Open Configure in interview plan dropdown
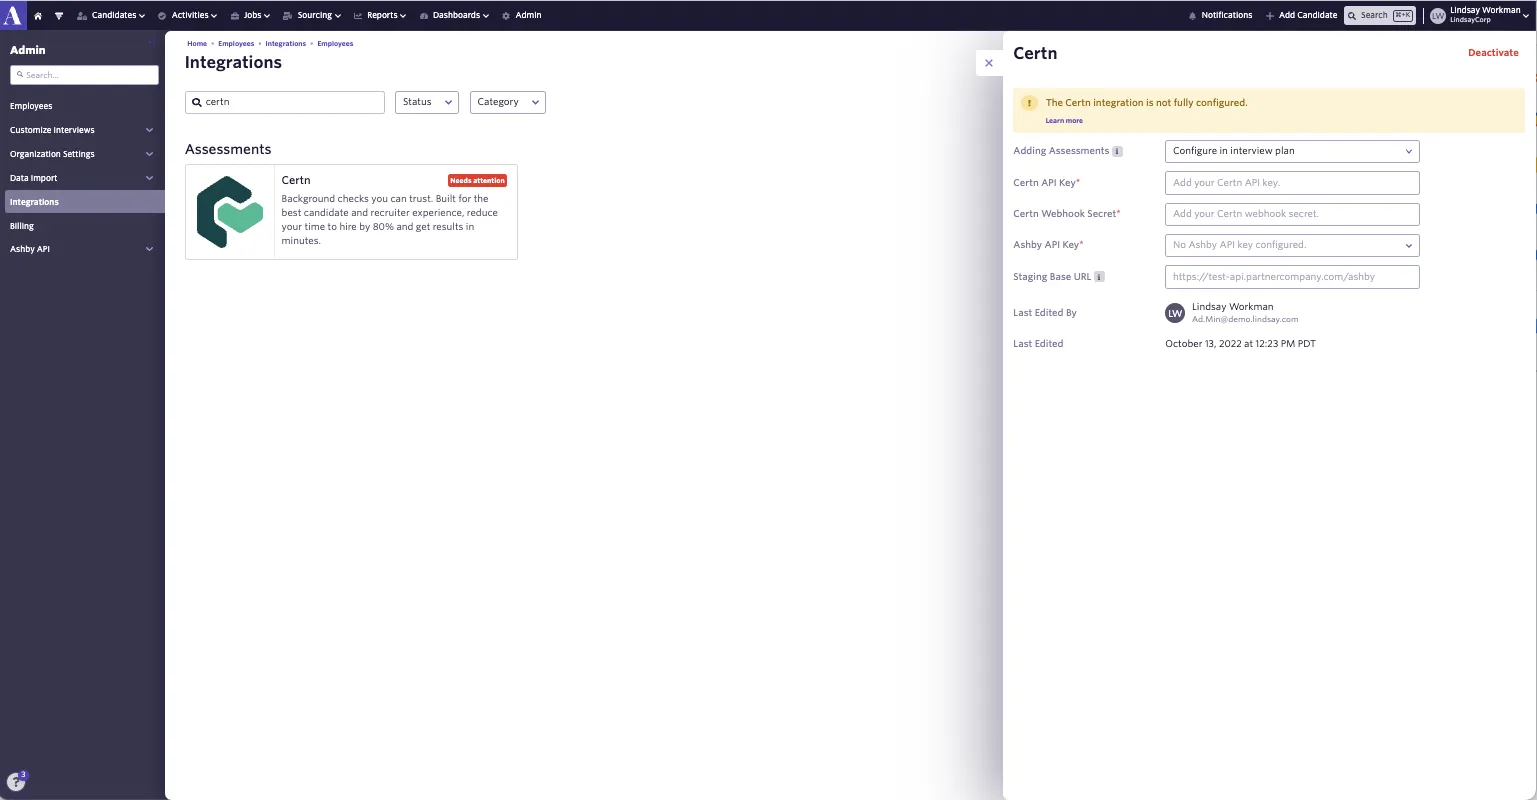Screen dimensions: 1537x800 (1292, 151)
